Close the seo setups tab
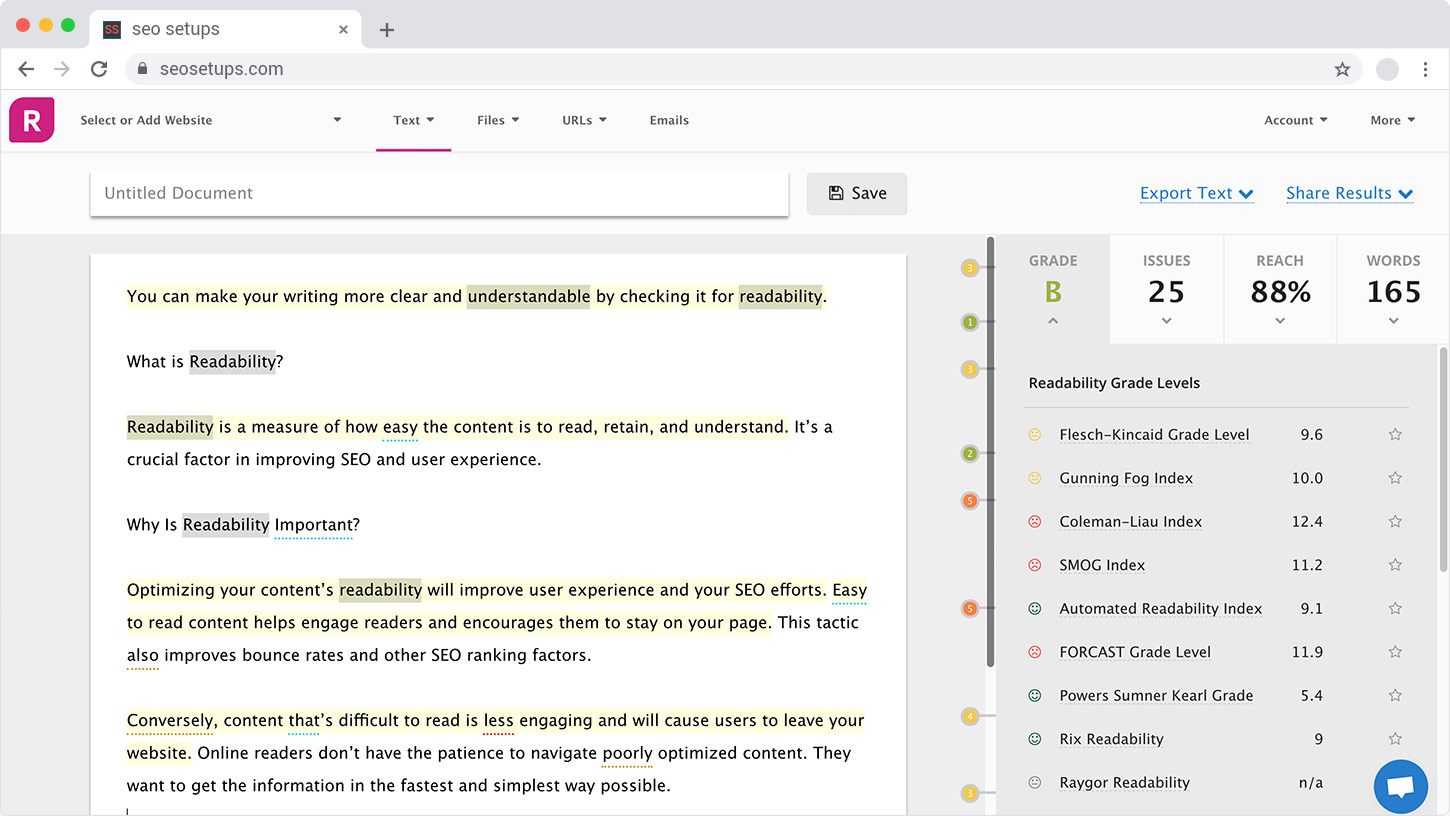Viewport: 1450px width, 816px height. pyautogui.click(x=343, y=30)
